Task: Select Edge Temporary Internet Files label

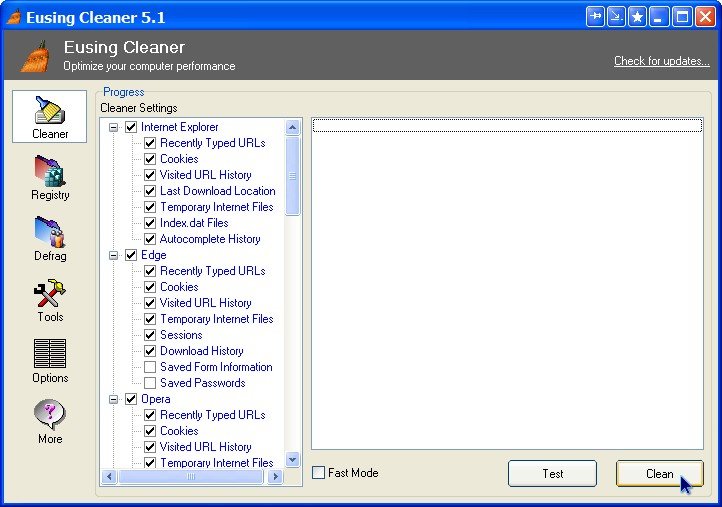Action: click(x=217, y=319)
